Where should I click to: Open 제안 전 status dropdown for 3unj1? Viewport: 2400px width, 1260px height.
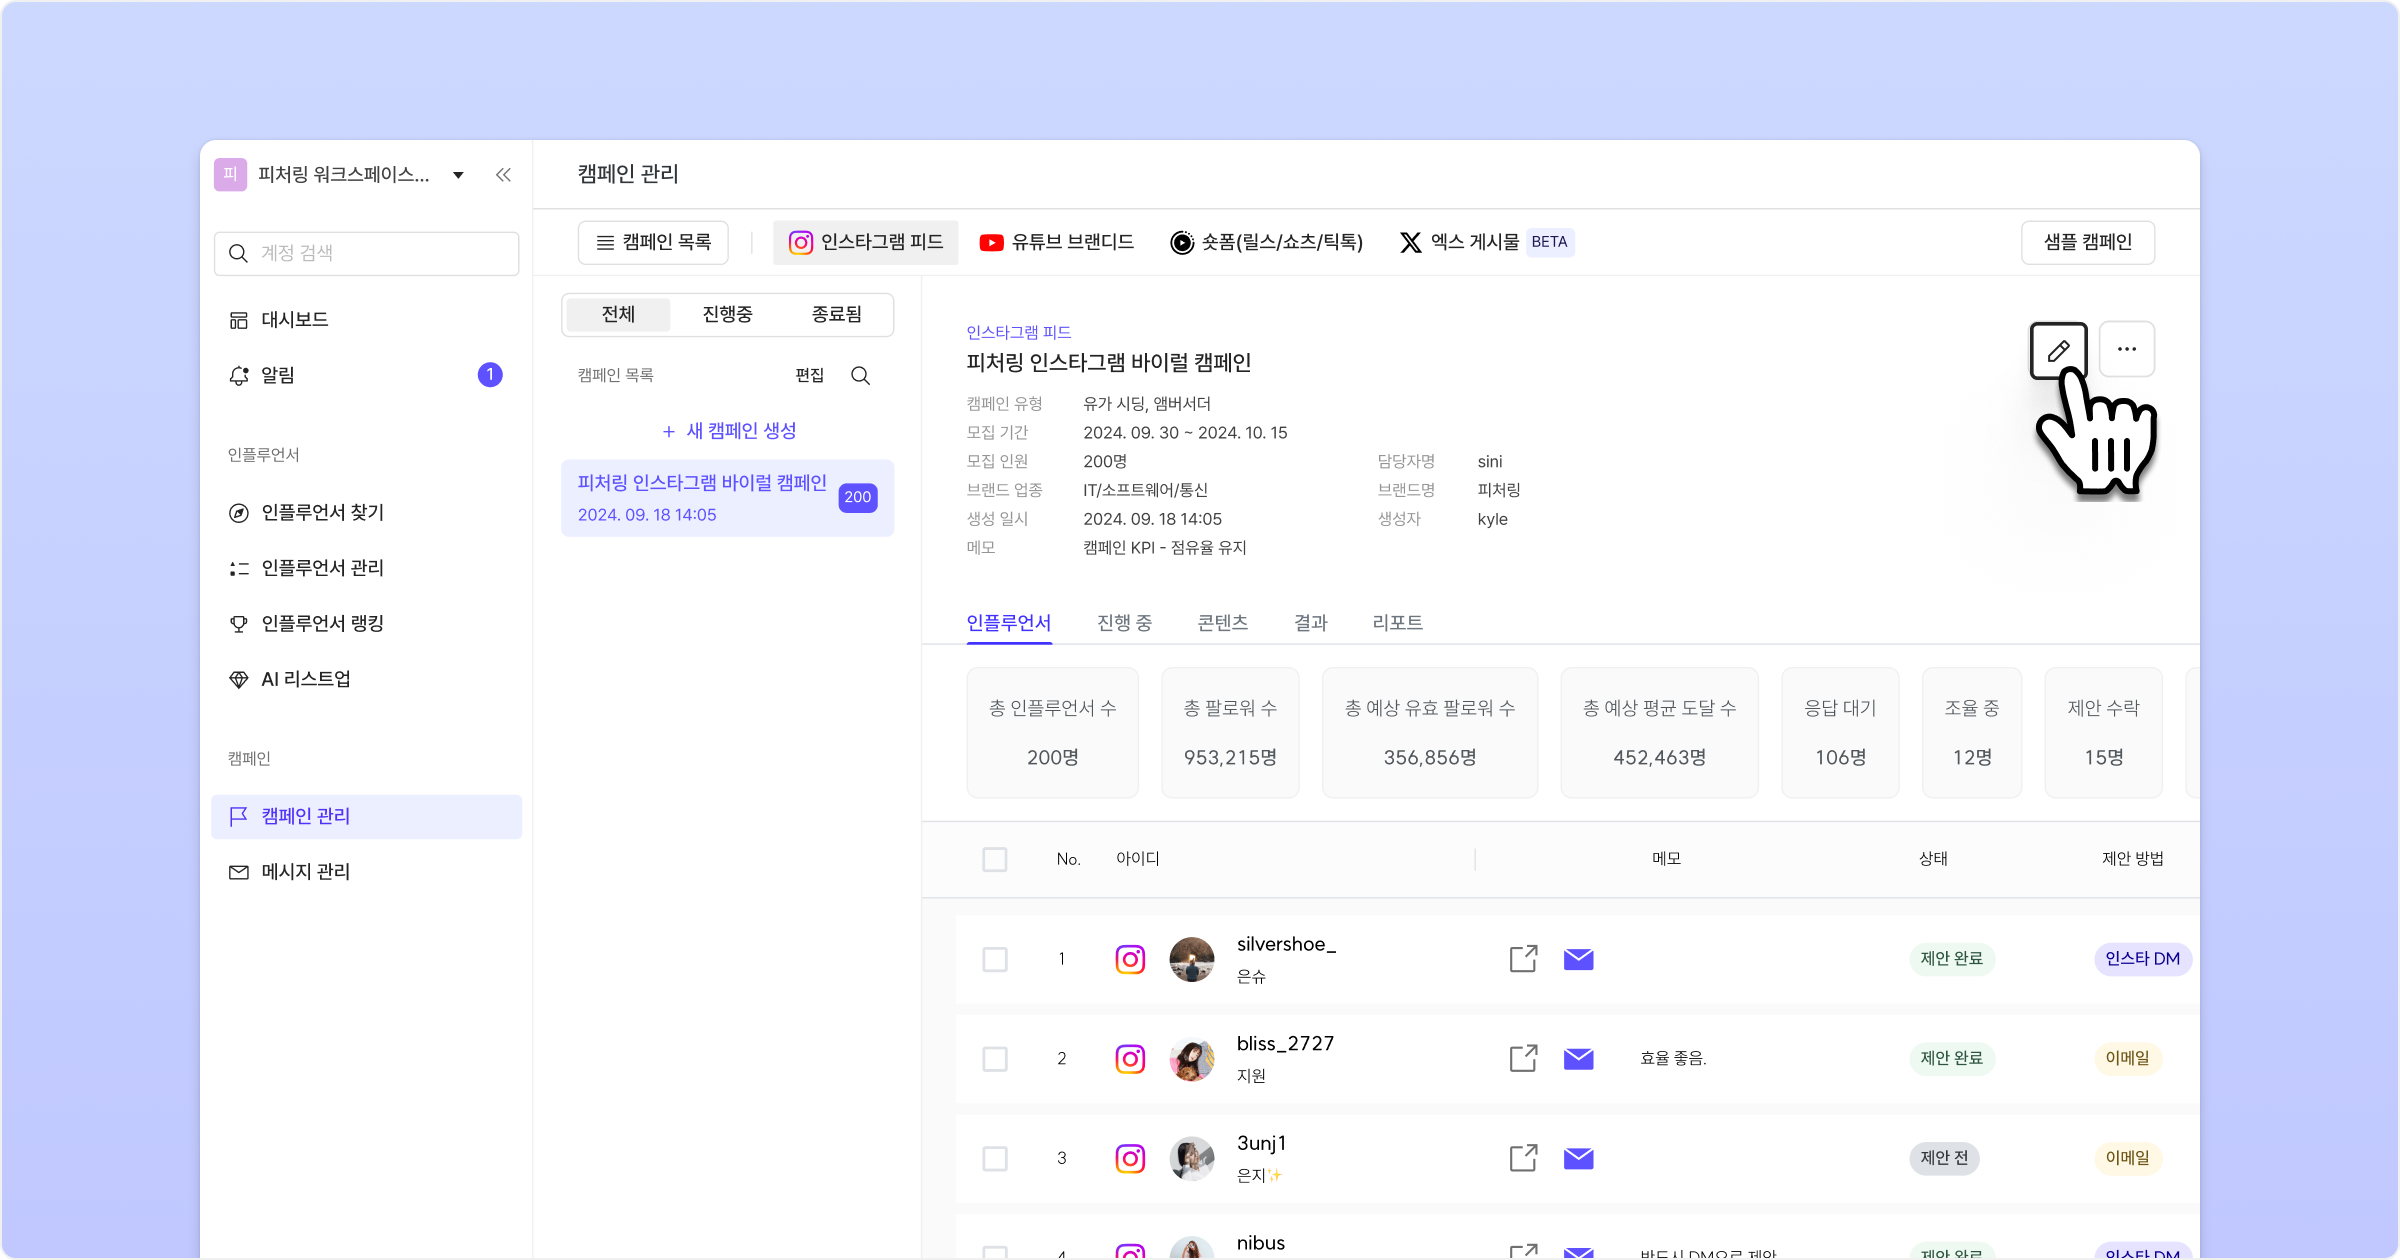click(1943, 1157)
